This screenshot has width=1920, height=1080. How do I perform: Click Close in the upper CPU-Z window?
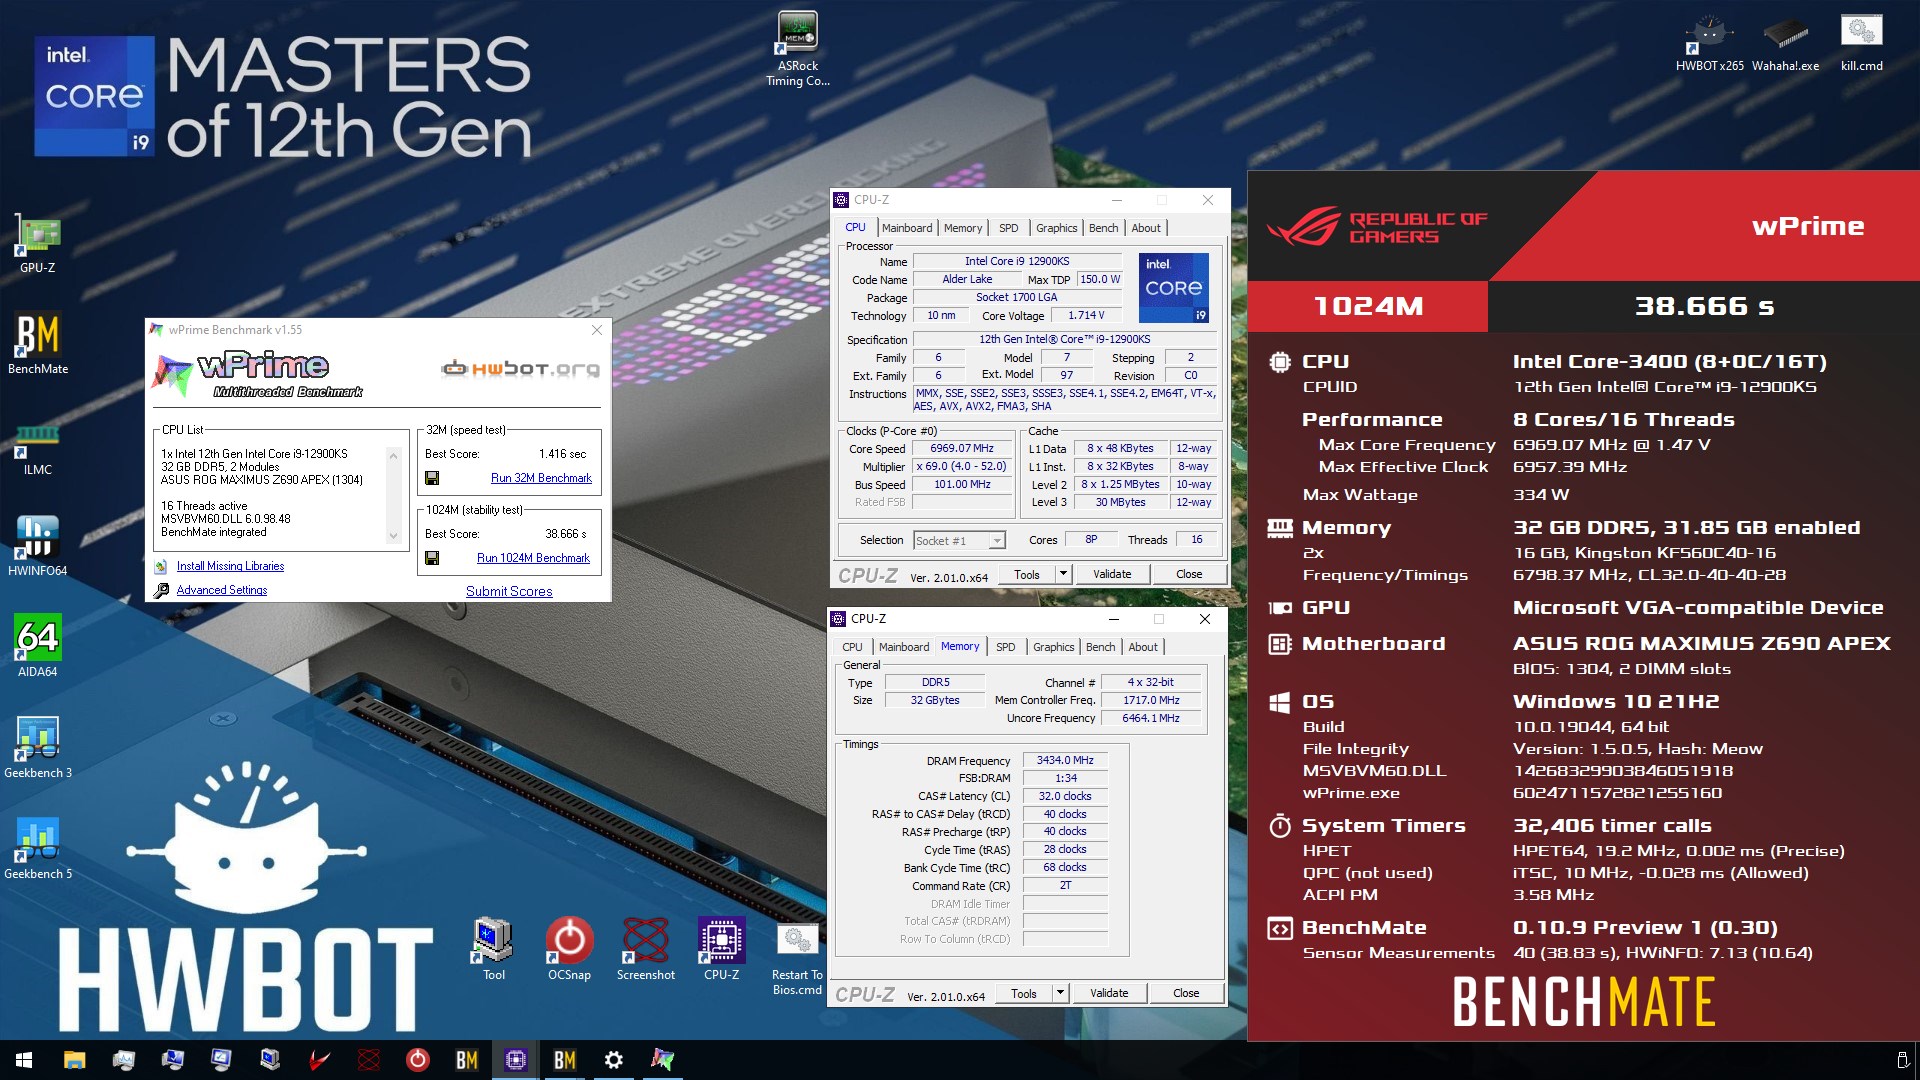pyautogui.click(x=1189, y=574)
